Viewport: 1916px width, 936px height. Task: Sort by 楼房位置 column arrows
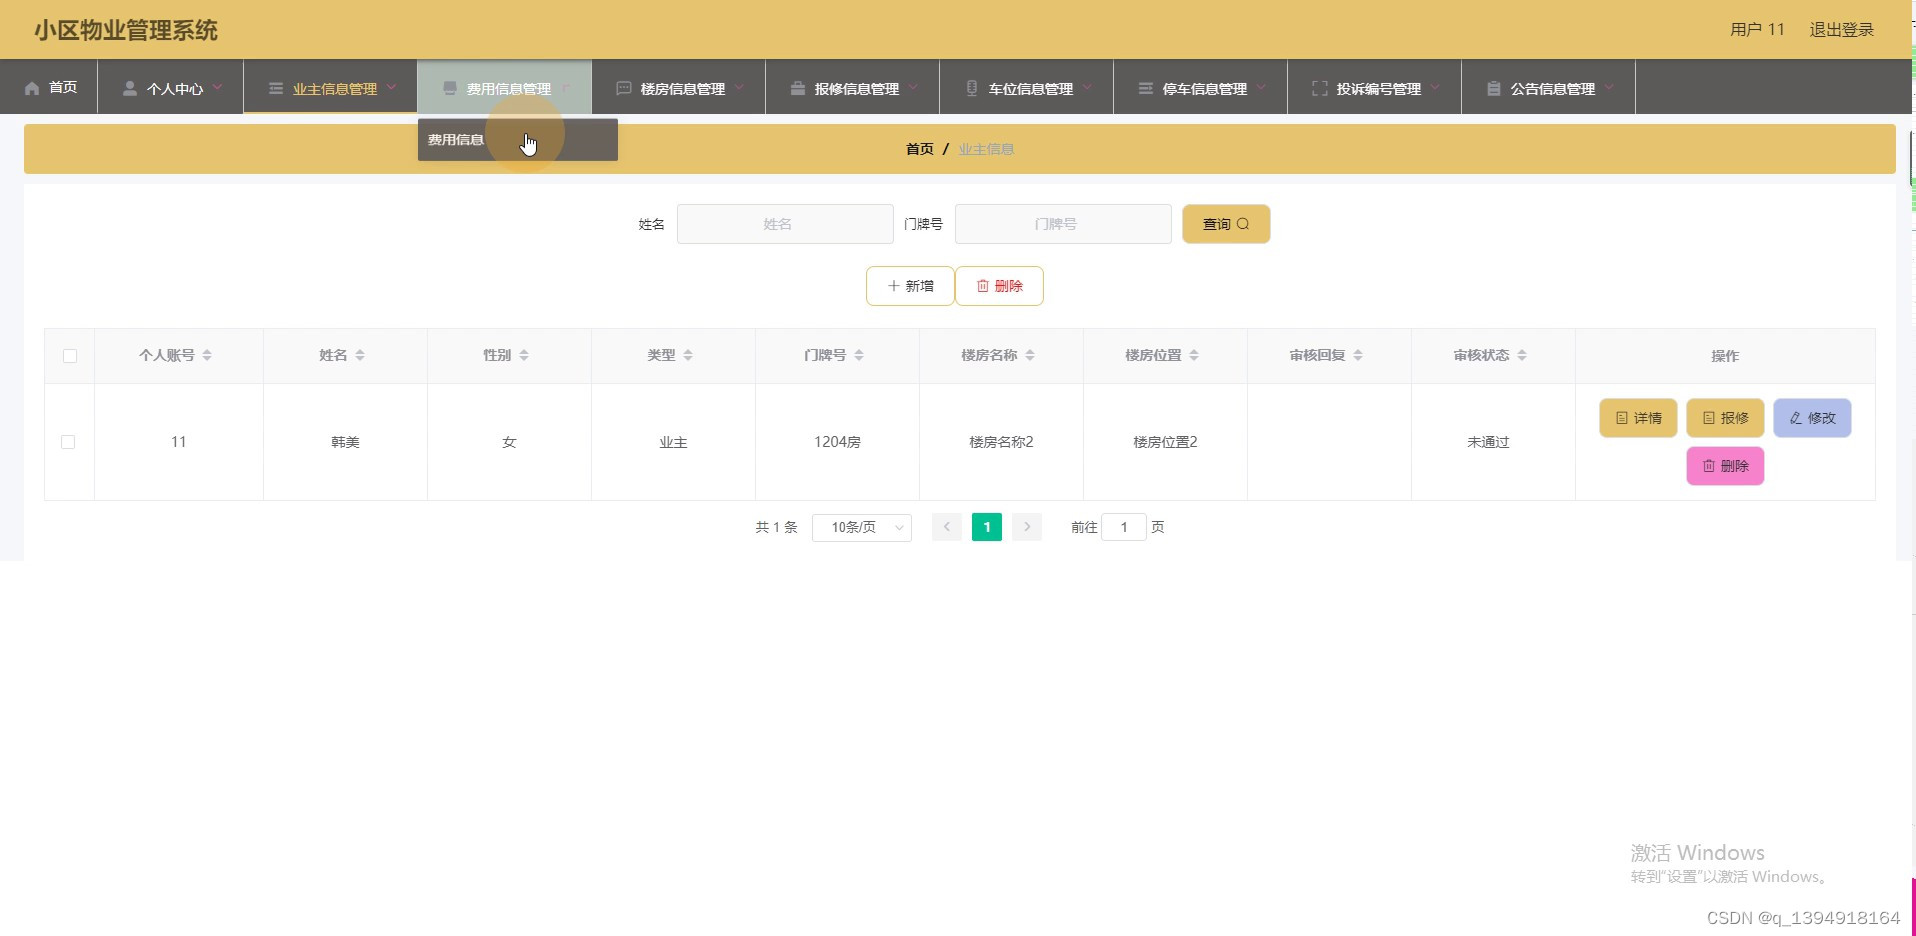1194,355
